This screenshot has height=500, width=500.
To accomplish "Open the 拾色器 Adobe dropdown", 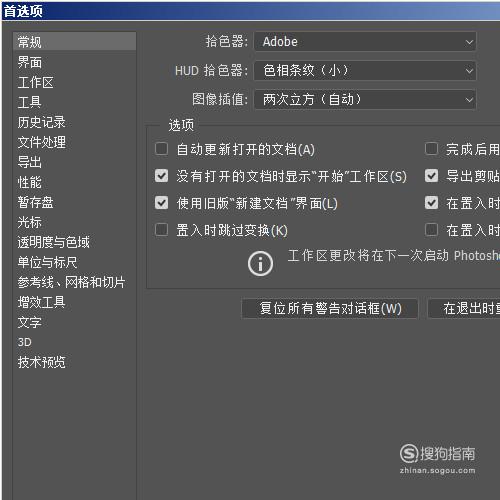I will click(365, 42).
